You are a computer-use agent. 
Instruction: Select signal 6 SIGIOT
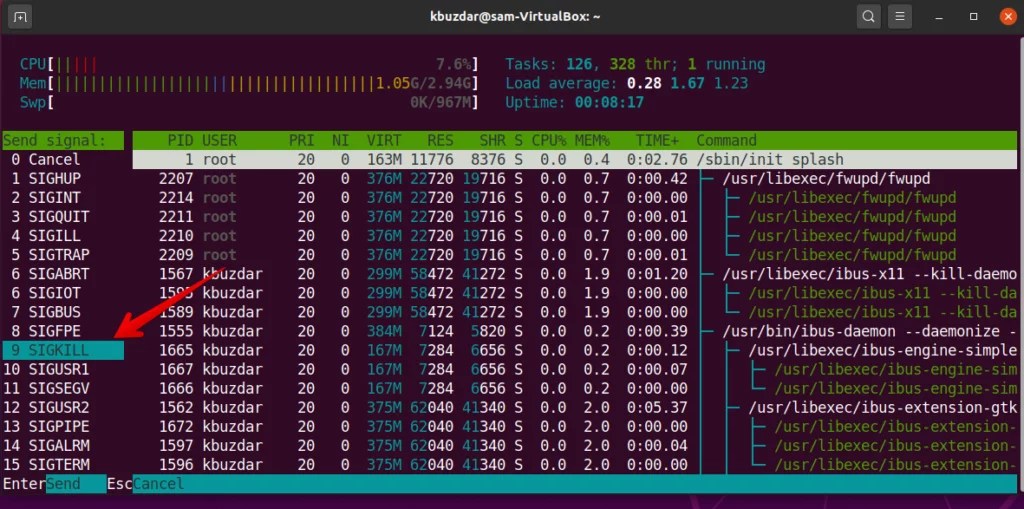point(63,293)
